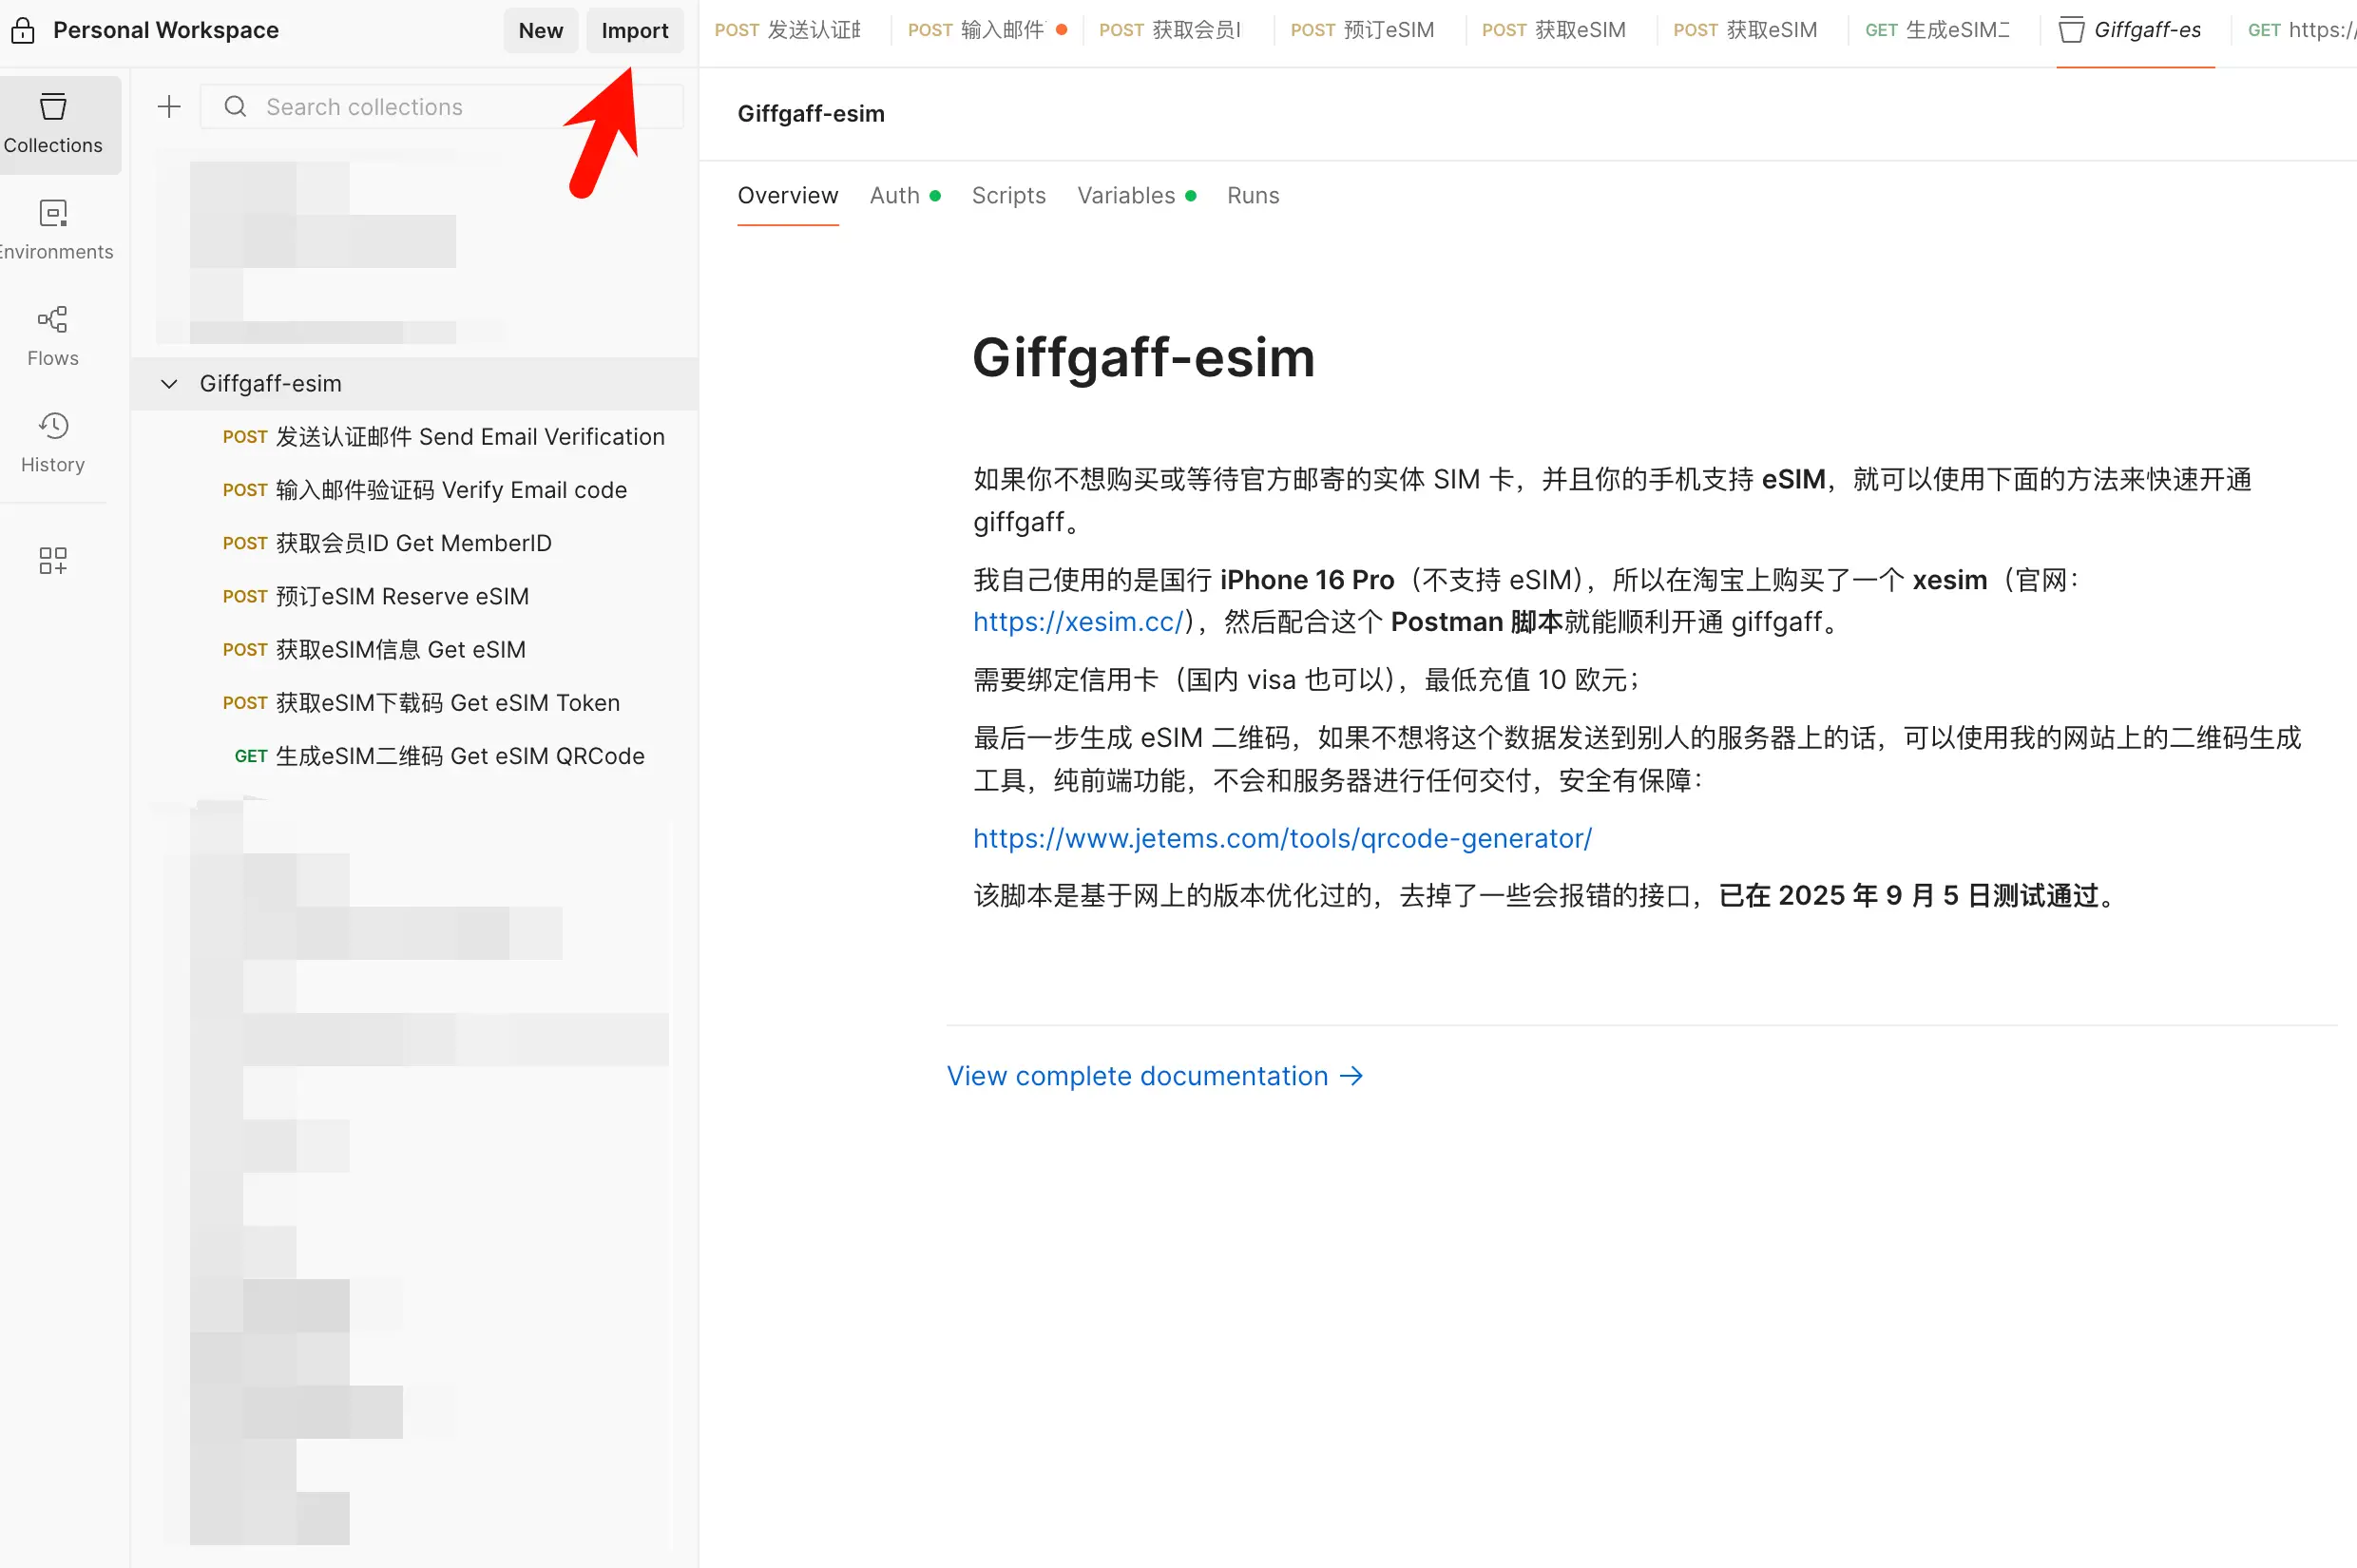Open the History sidebar panel

(53, 443)
